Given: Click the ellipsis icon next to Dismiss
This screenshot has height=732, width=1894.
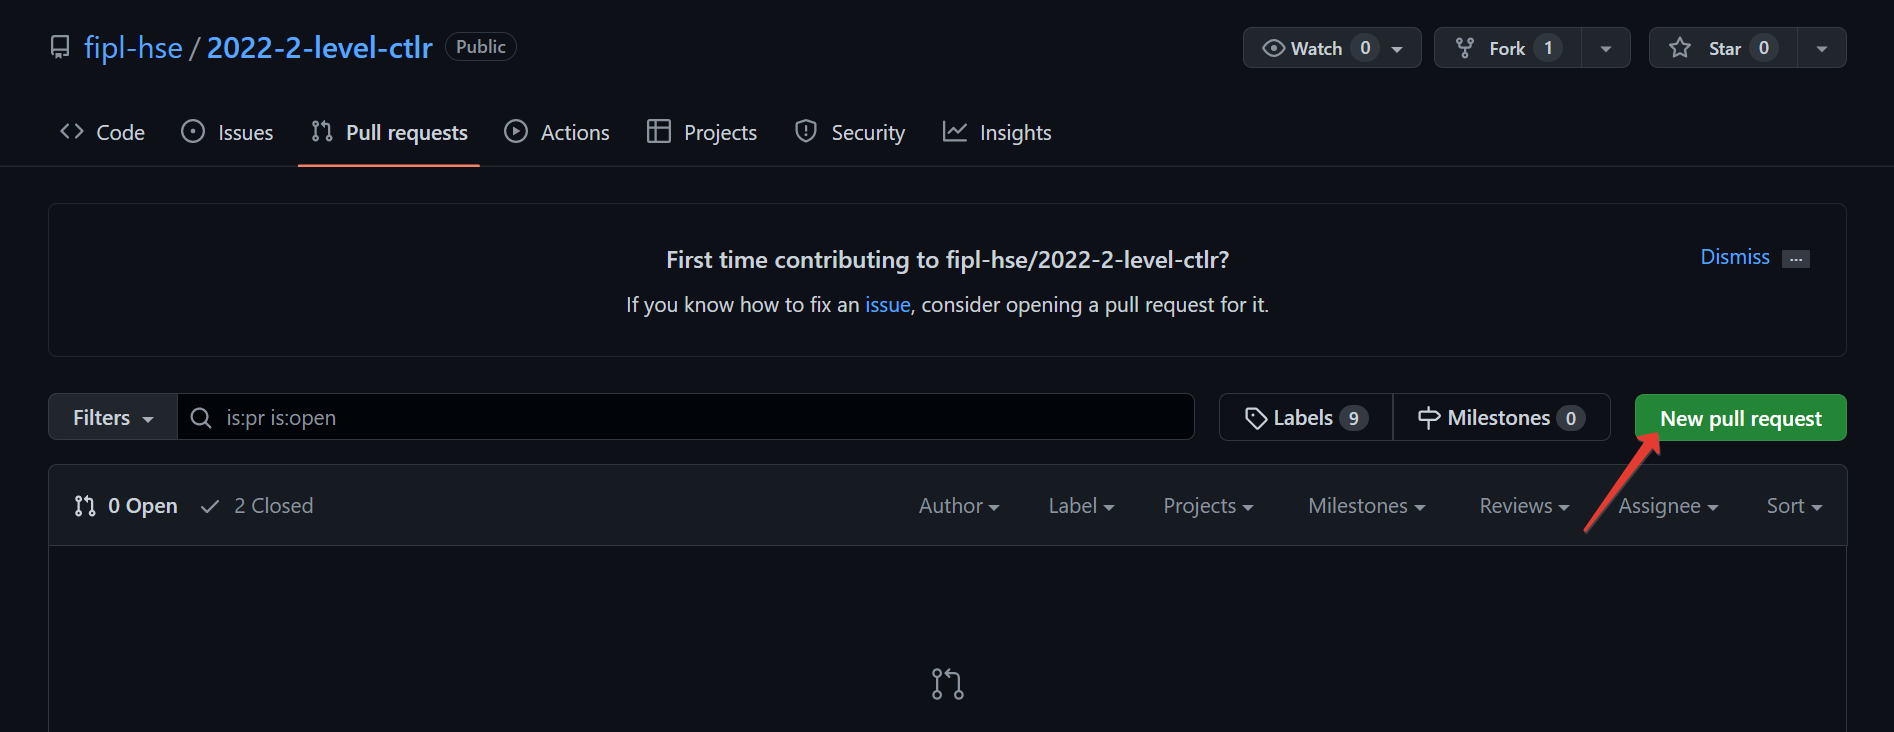Looking at the screenshot, I should pyautogui.click(x=1796, y=259).
